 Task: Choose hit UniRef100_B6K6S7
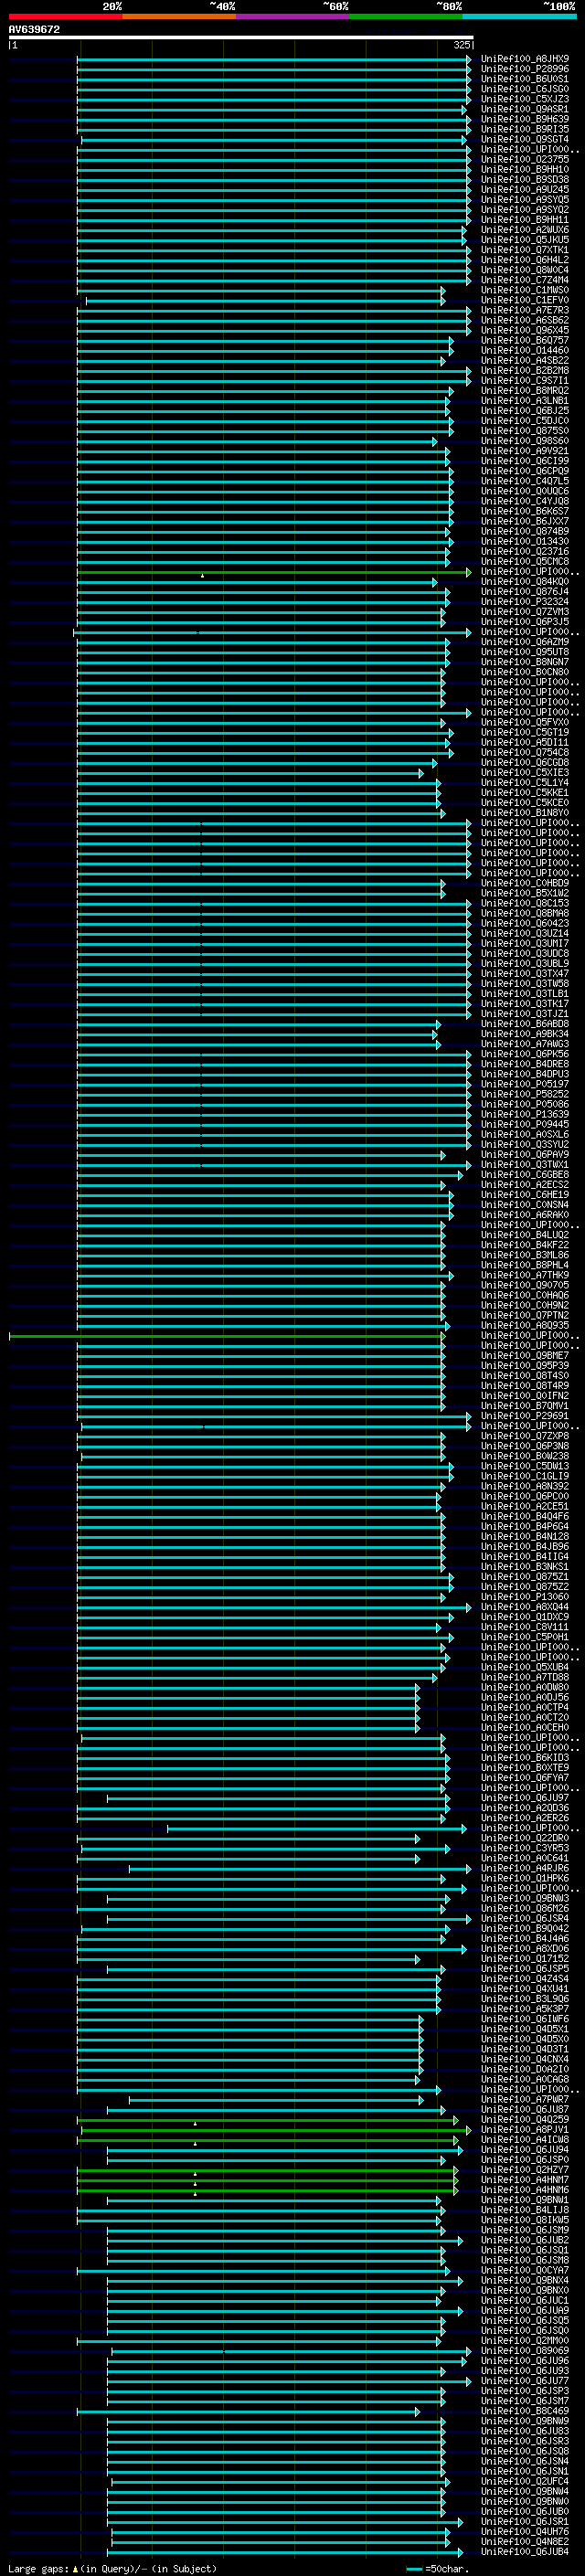click(525, 512)
